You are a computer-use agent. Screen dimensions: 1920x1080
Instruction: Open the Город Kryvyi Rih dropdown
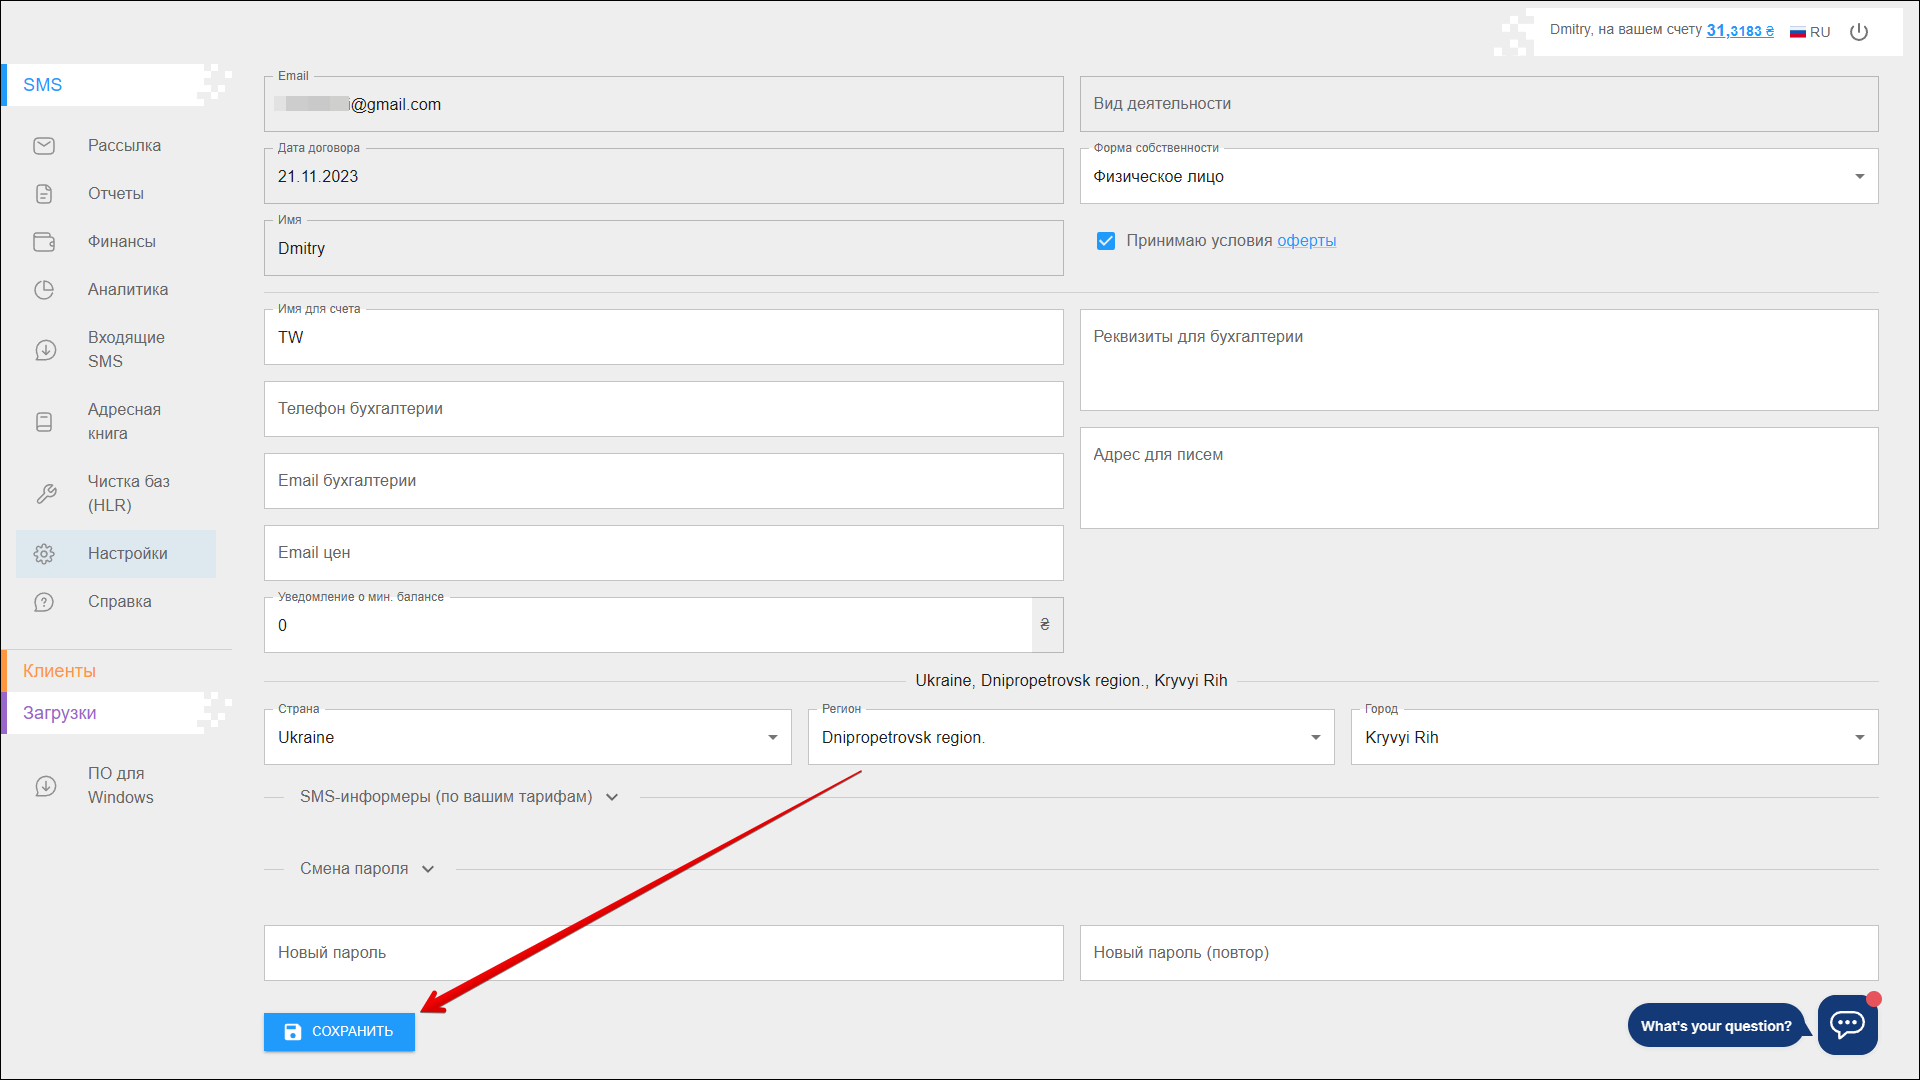[x=1613, y=738]
